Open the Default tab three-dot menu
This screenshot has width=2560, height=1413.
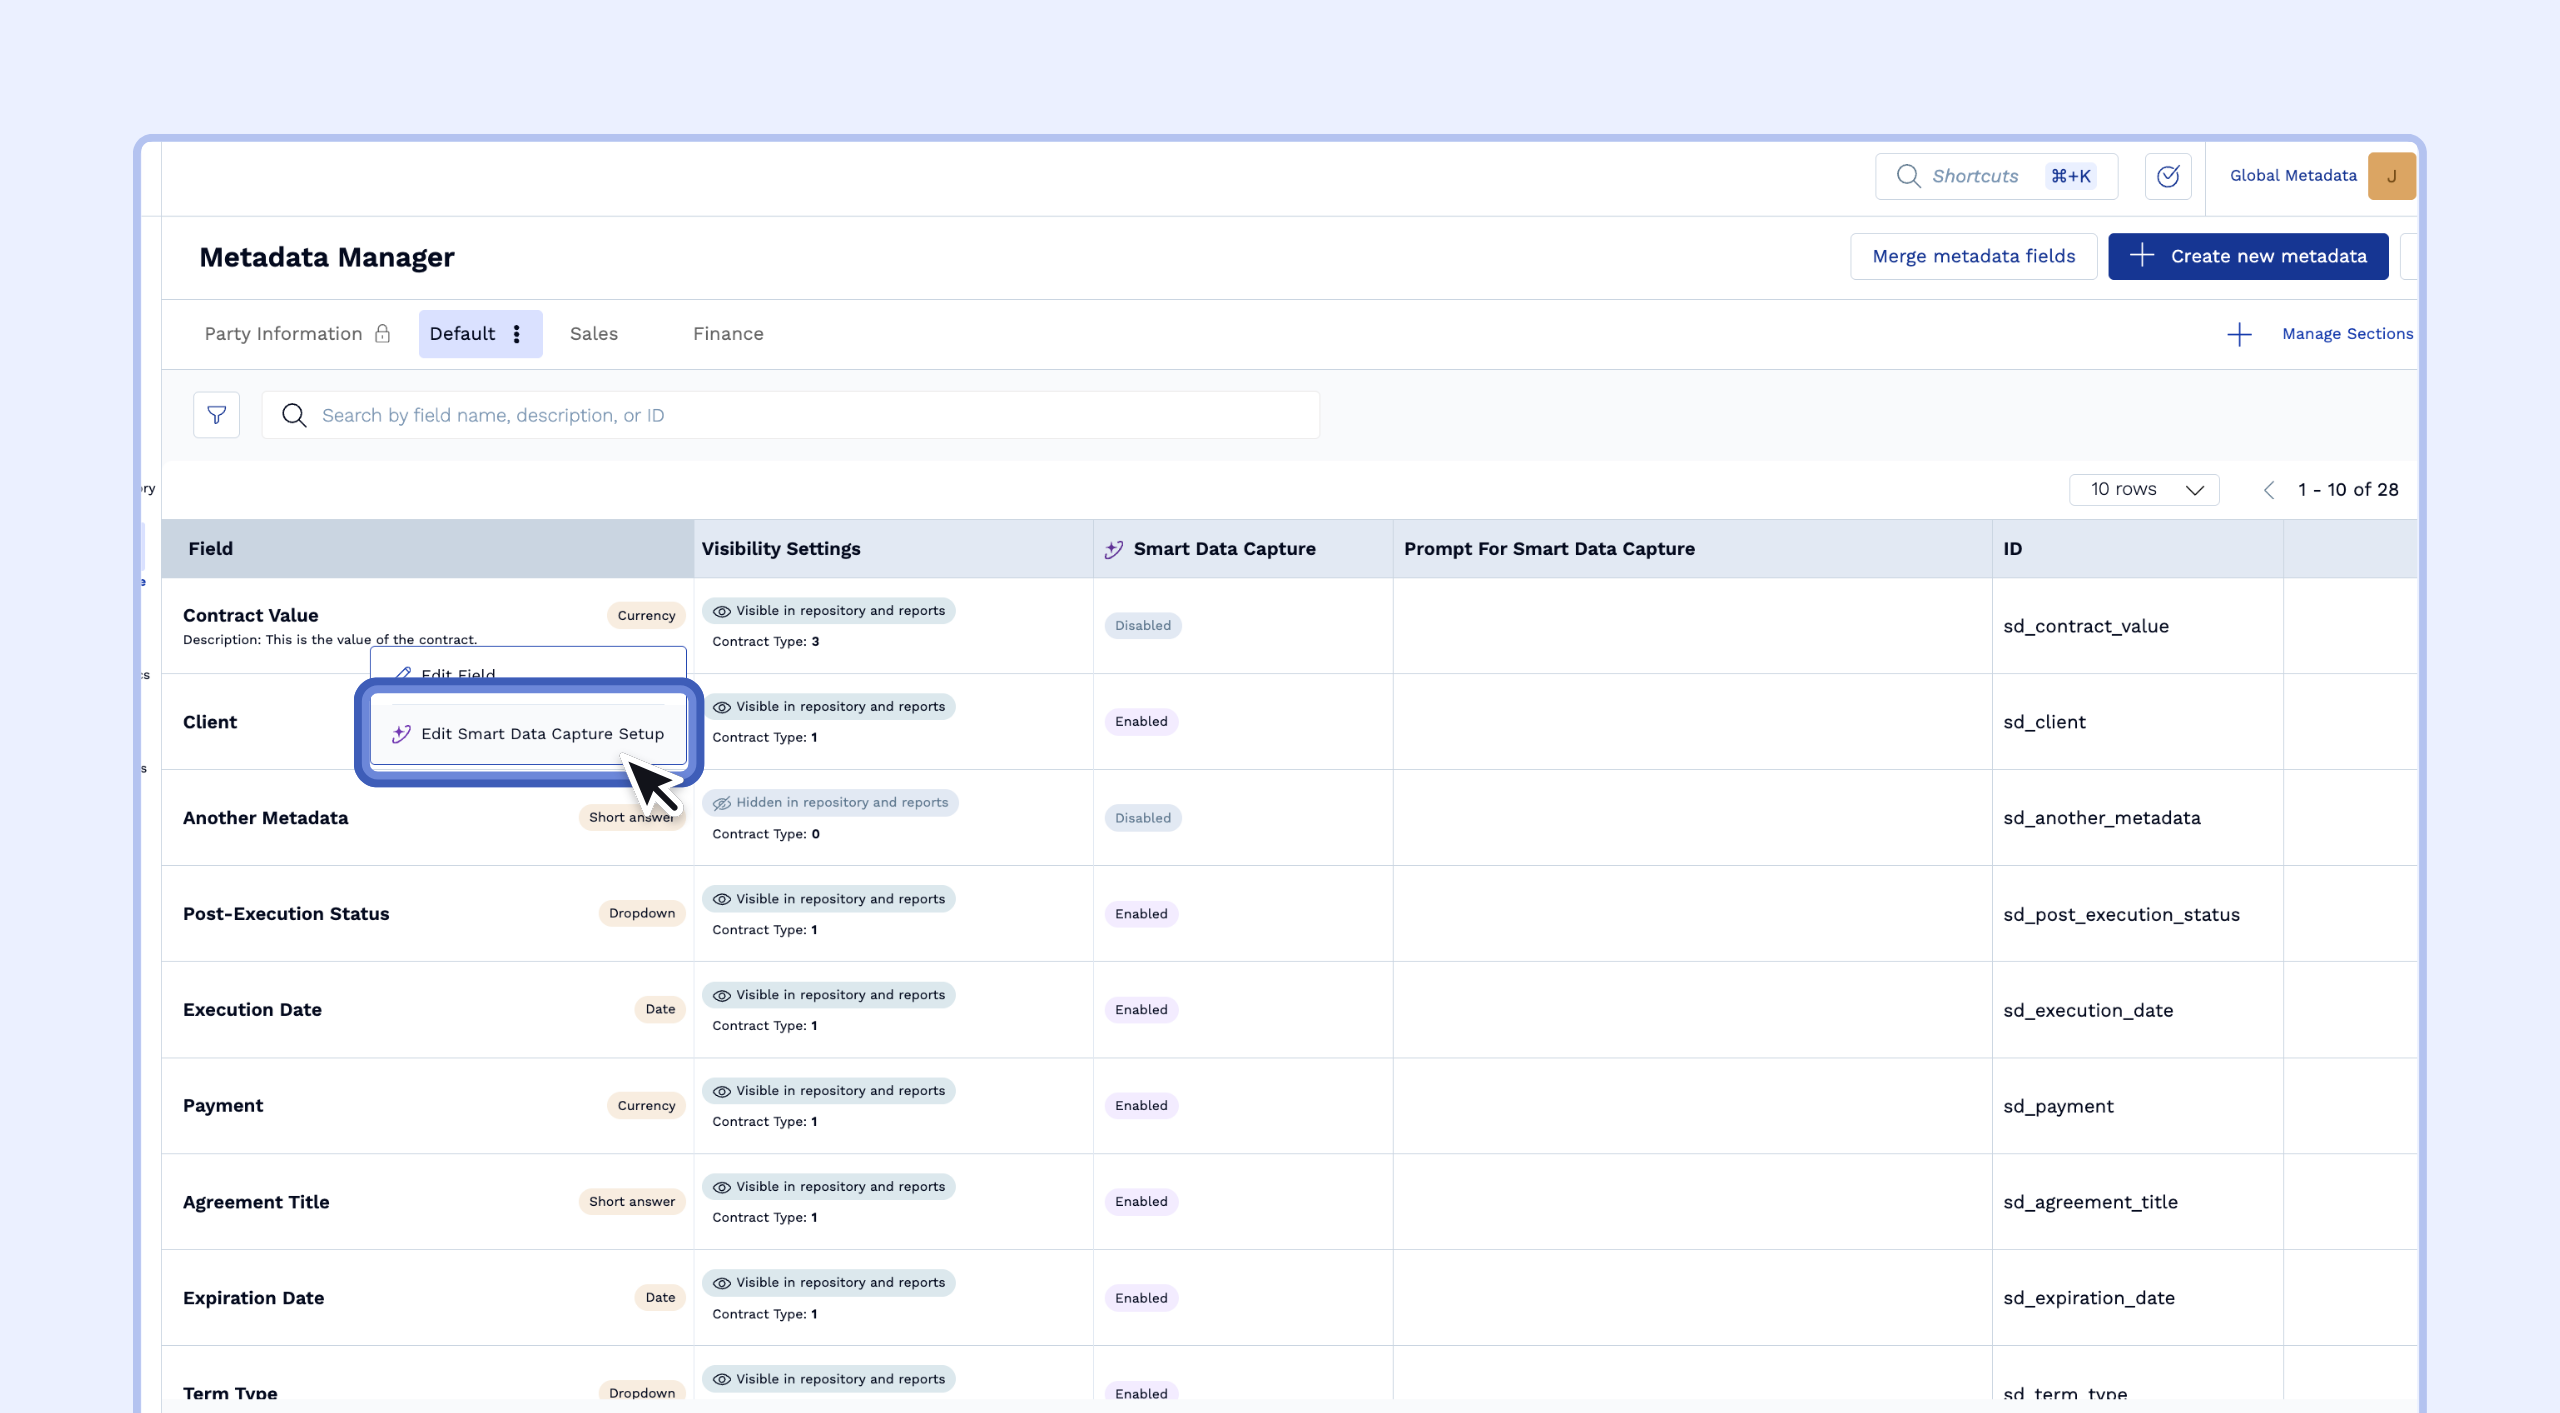point(516,334)
